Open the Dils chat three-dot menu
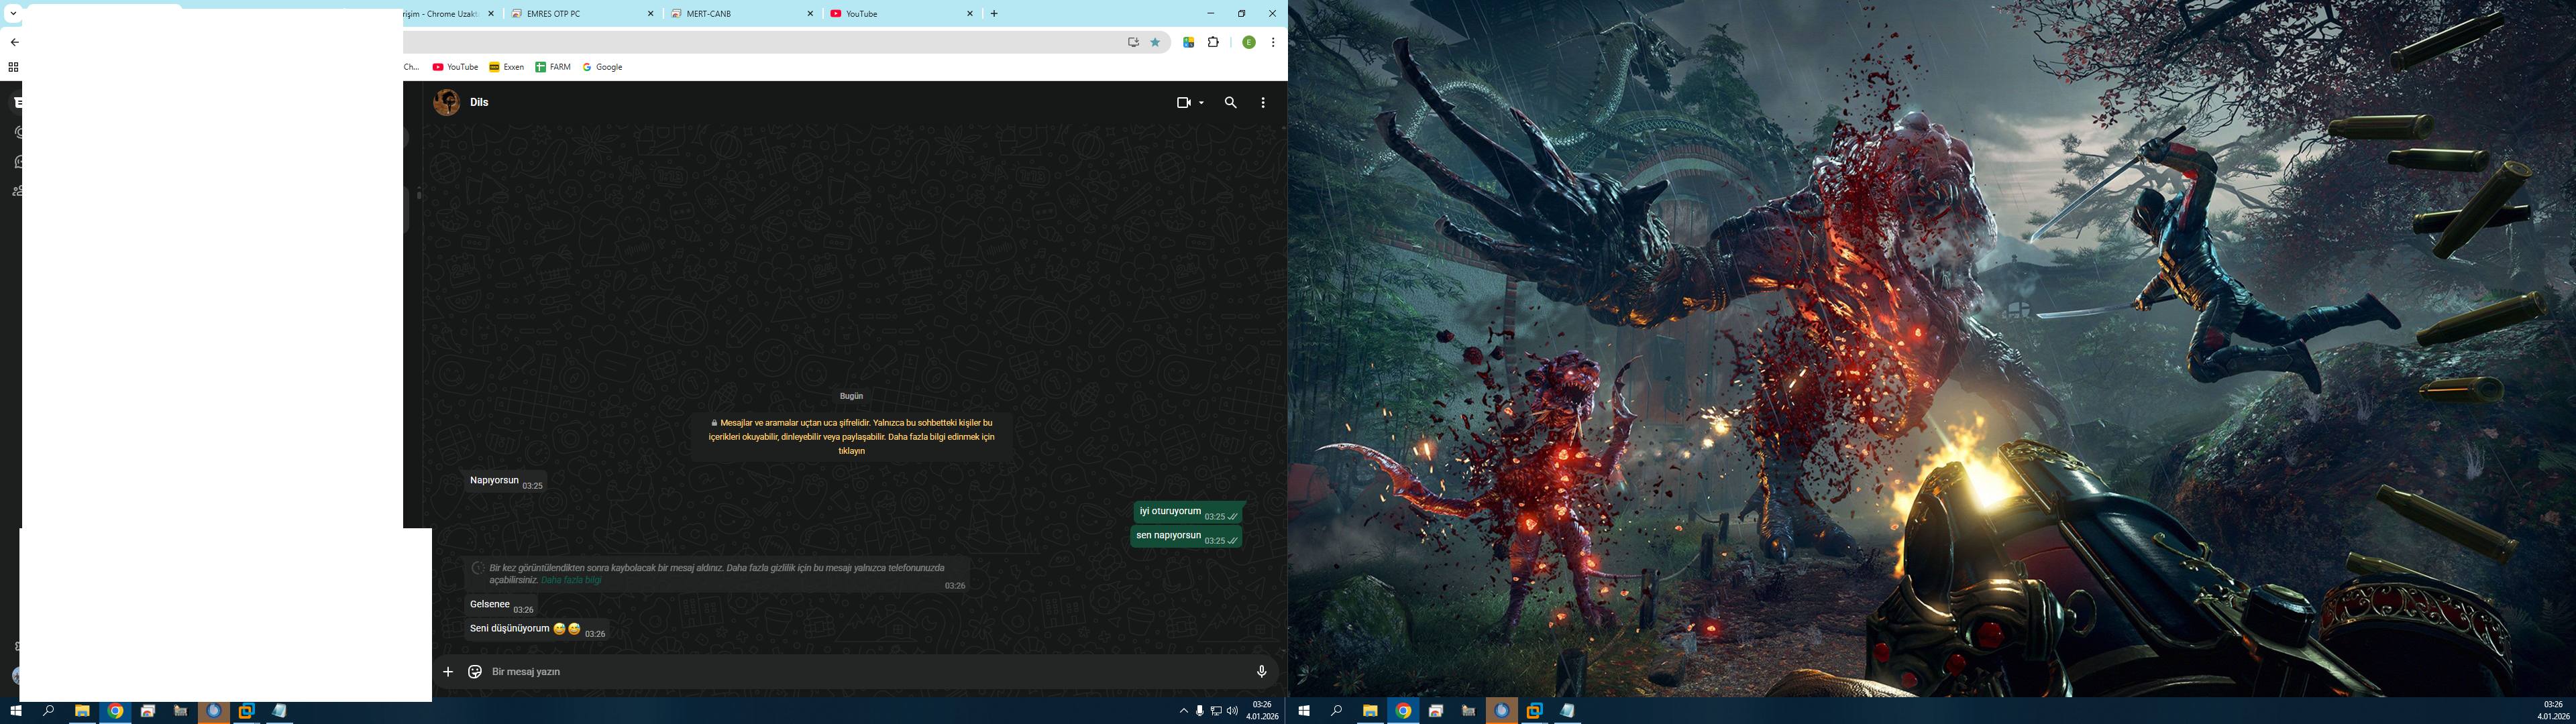Viewport: 2576px width, 724px height. coord(1263,102)
